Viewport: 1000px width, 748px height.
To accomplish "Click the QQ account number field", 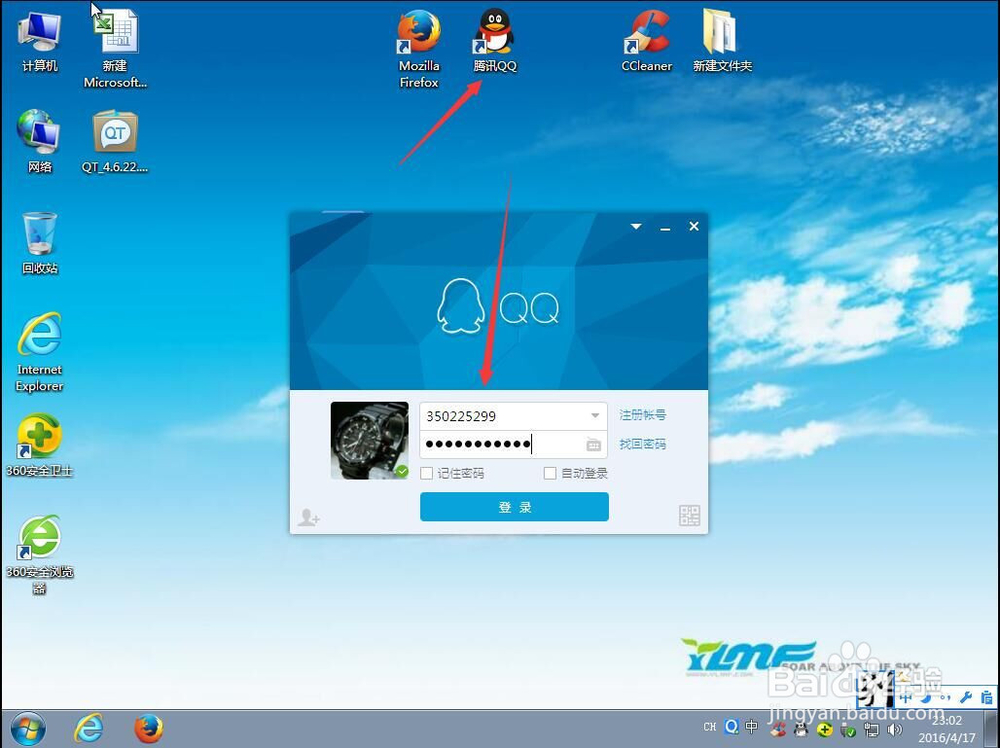I will pyautogui.click(x=513, y=416).
